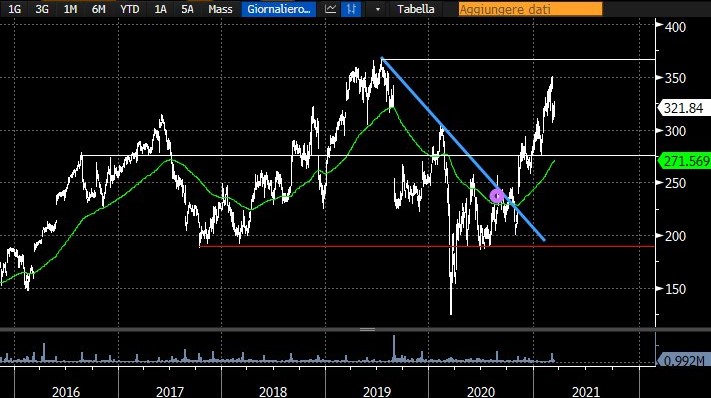Select the blue descending trendline

point(463,149)
